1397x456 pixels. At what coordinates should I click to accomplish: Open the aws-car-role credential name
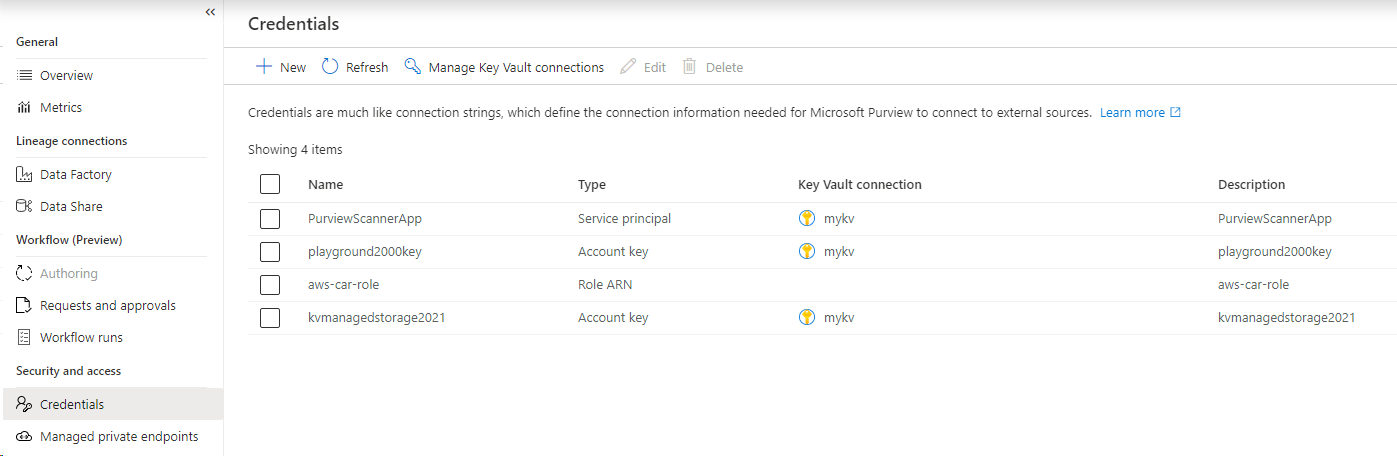click(343, 284)
